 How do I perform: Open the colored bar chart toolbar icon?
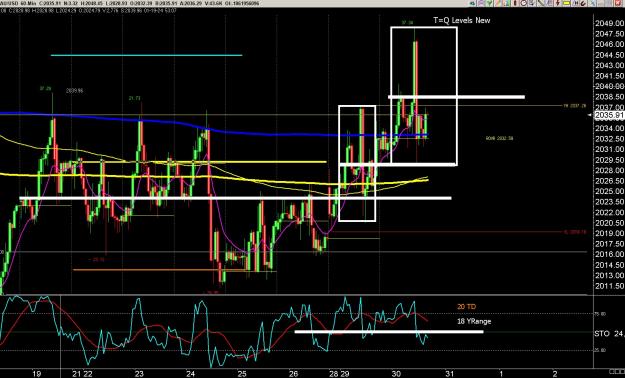coord(507,3)
